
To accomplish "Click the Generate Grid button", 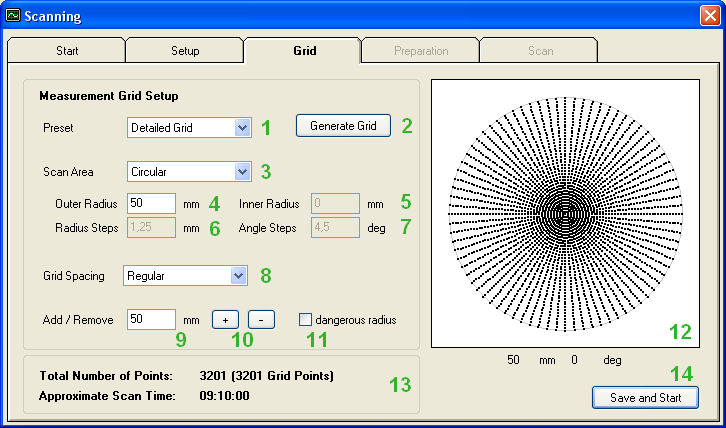I will pos(343,126).
